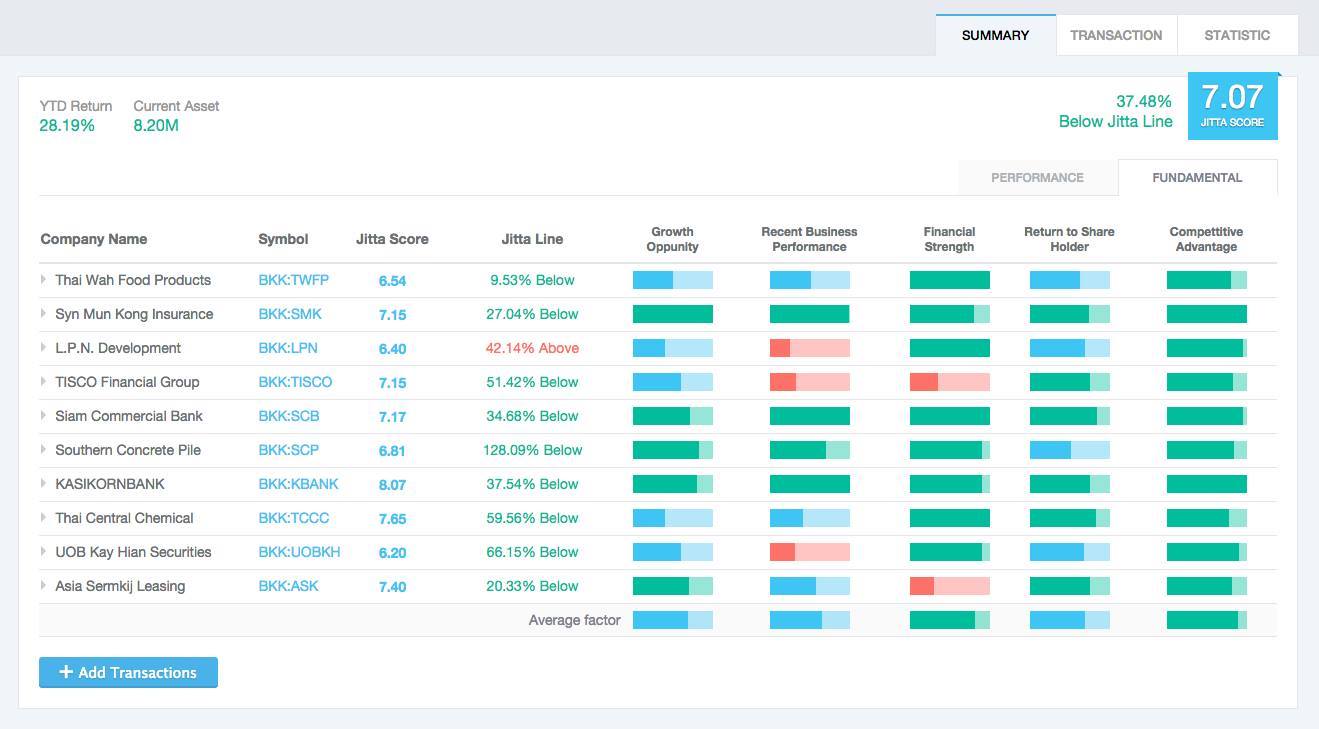Image resolution: width=1319 pixels, height=729 pixels.
Task: Click Thai Wah's Growth Opportunity bar
Action: point(673,280)
